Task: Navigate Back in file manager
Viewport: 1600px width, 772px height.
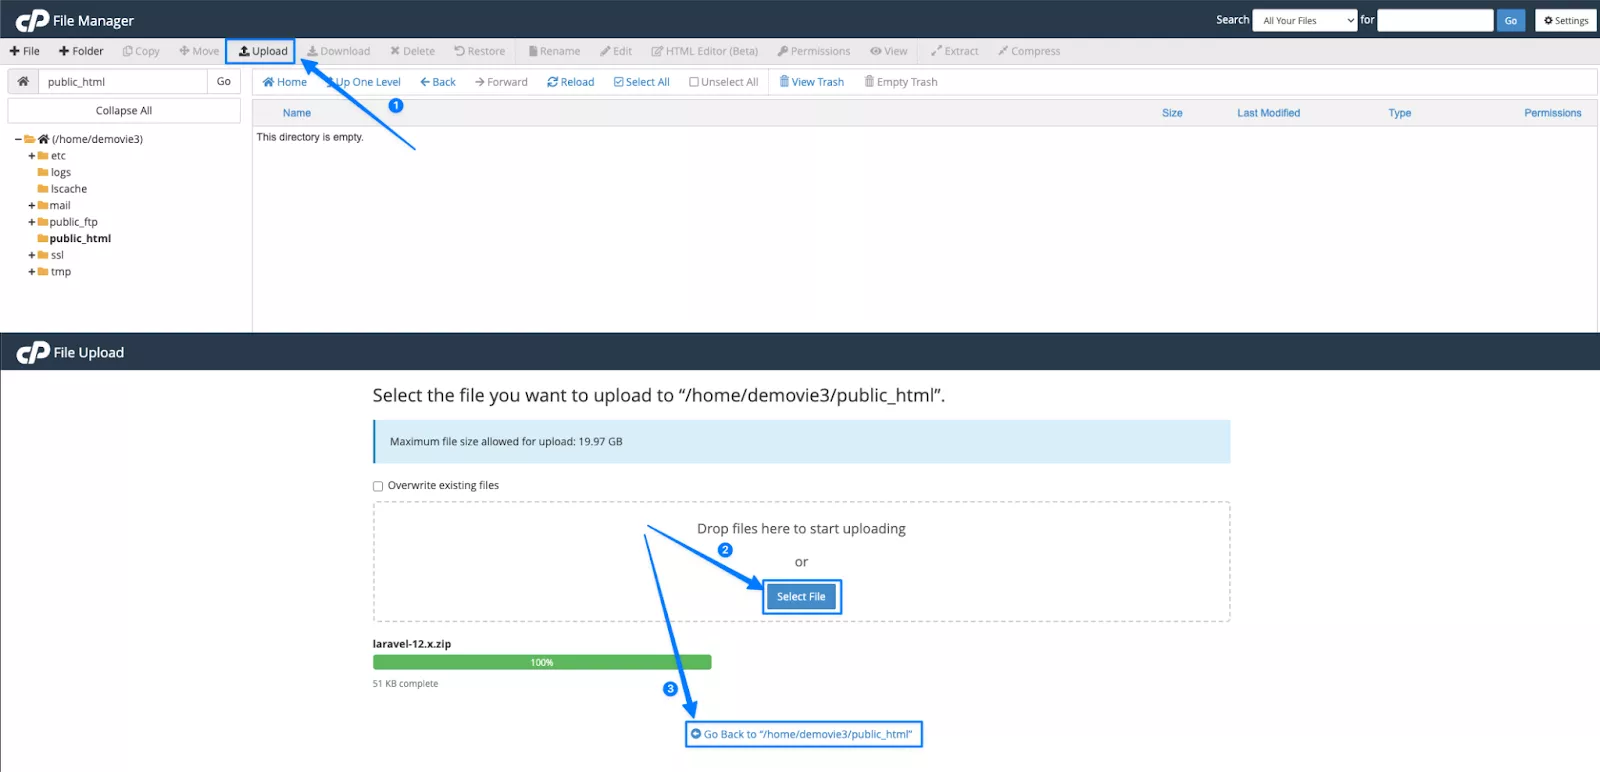Action: point(438,82)
